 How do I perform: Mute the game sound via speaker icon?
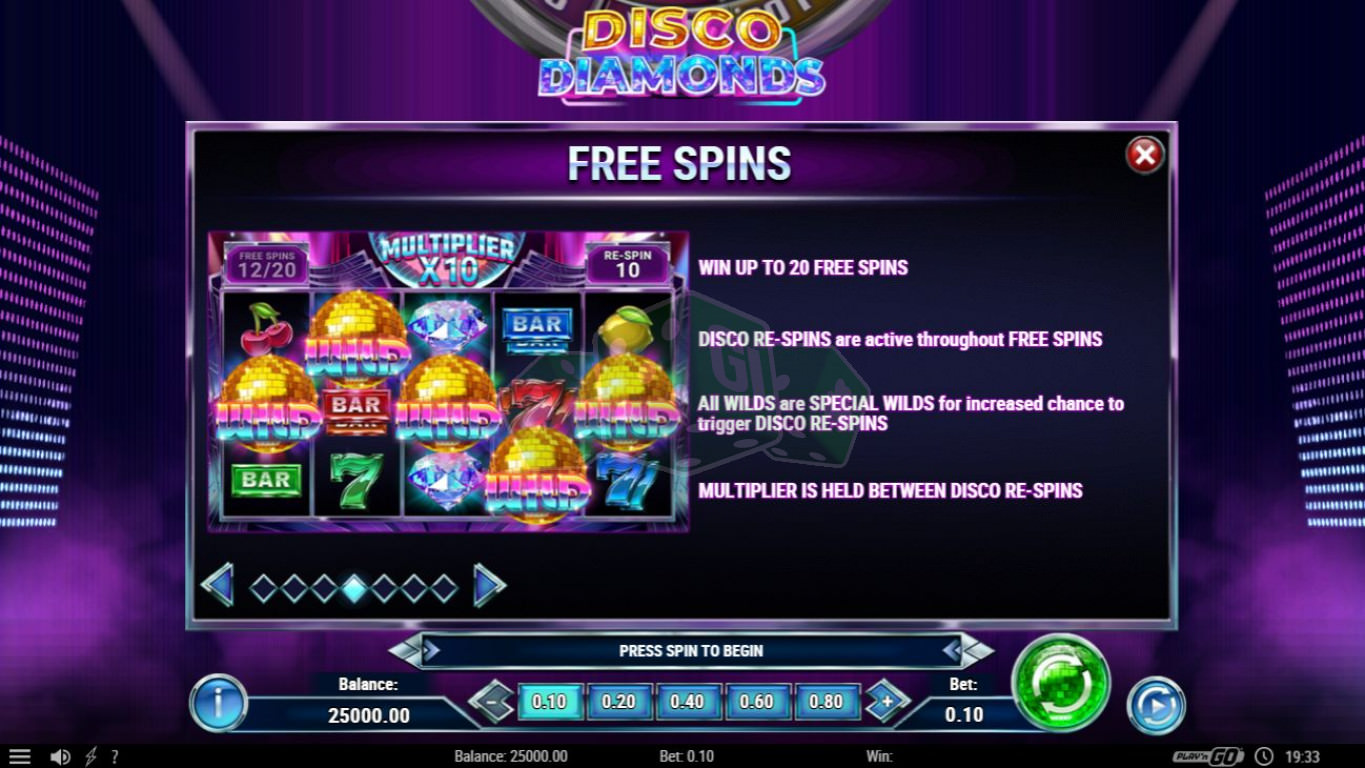pyautogui.click(x=60, y=757)
